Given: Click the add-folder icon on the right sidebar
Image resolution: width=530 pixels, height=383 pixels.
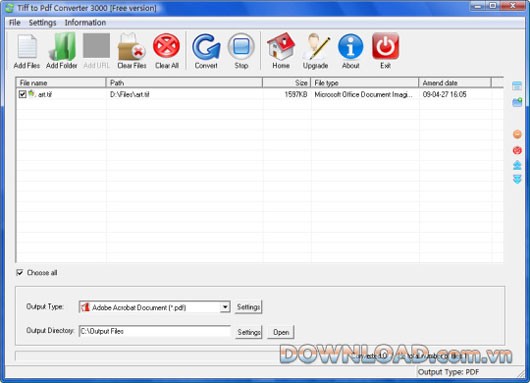Looking at the screenshot, I should (x=517, y=102).
